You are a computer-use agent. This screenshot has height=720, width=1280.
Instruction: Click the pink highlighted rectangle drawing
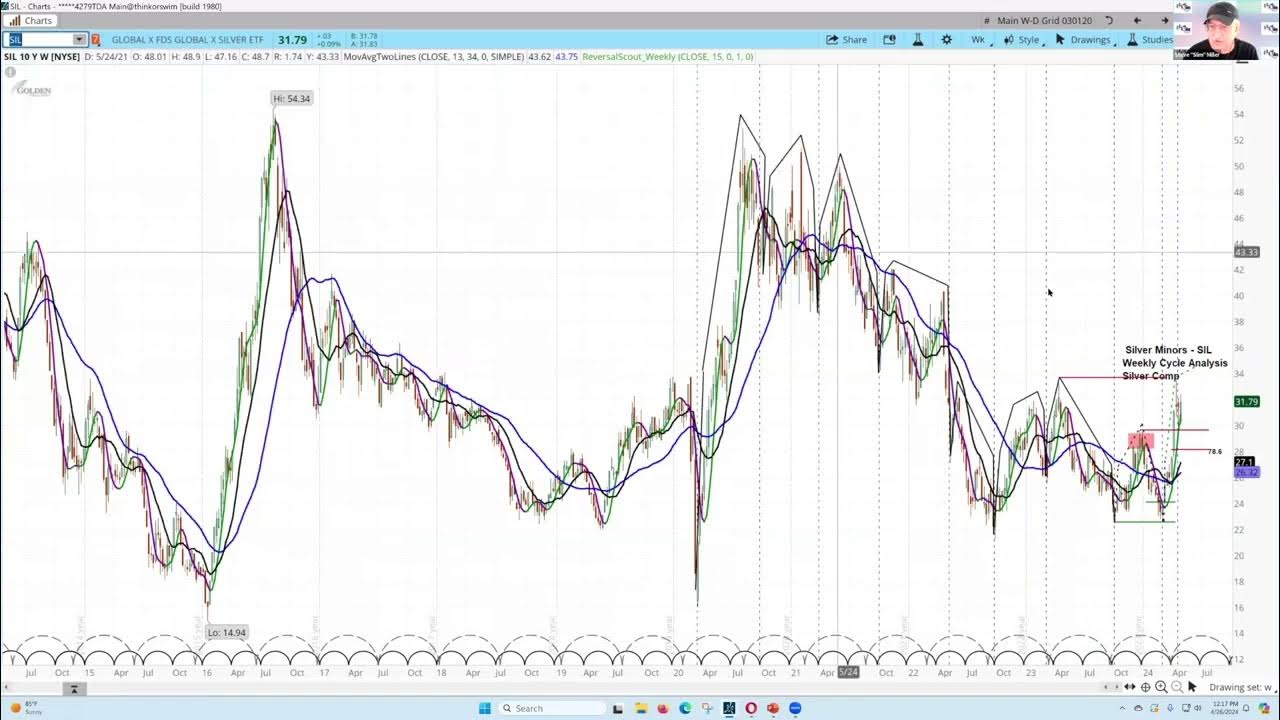coord(1141,440)
